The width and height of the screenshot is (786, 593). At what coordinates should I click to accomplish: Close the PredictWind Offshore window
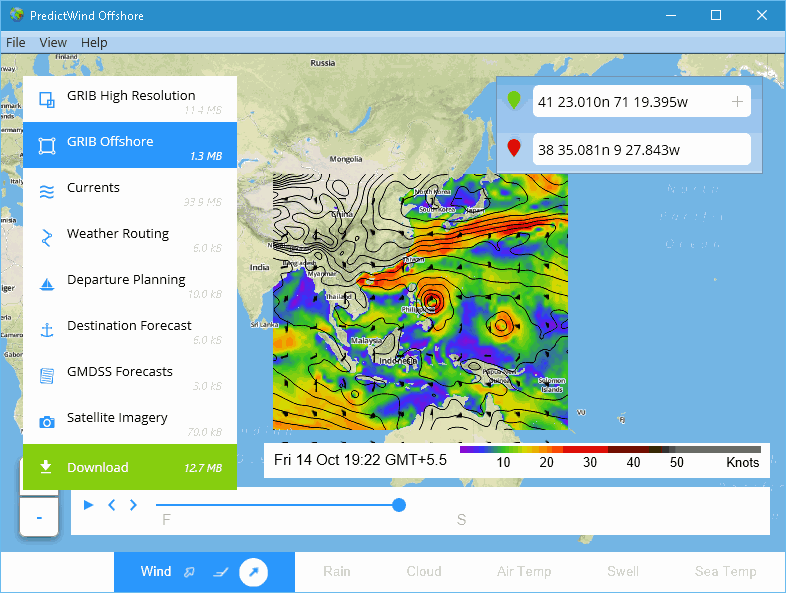tap(762, 15)
